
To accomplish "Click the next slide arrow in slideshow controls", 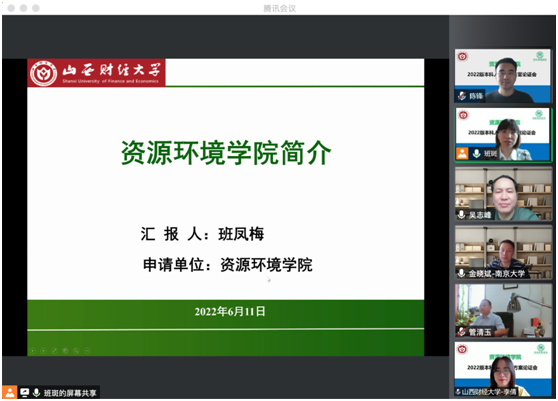I will pos(43,351).
